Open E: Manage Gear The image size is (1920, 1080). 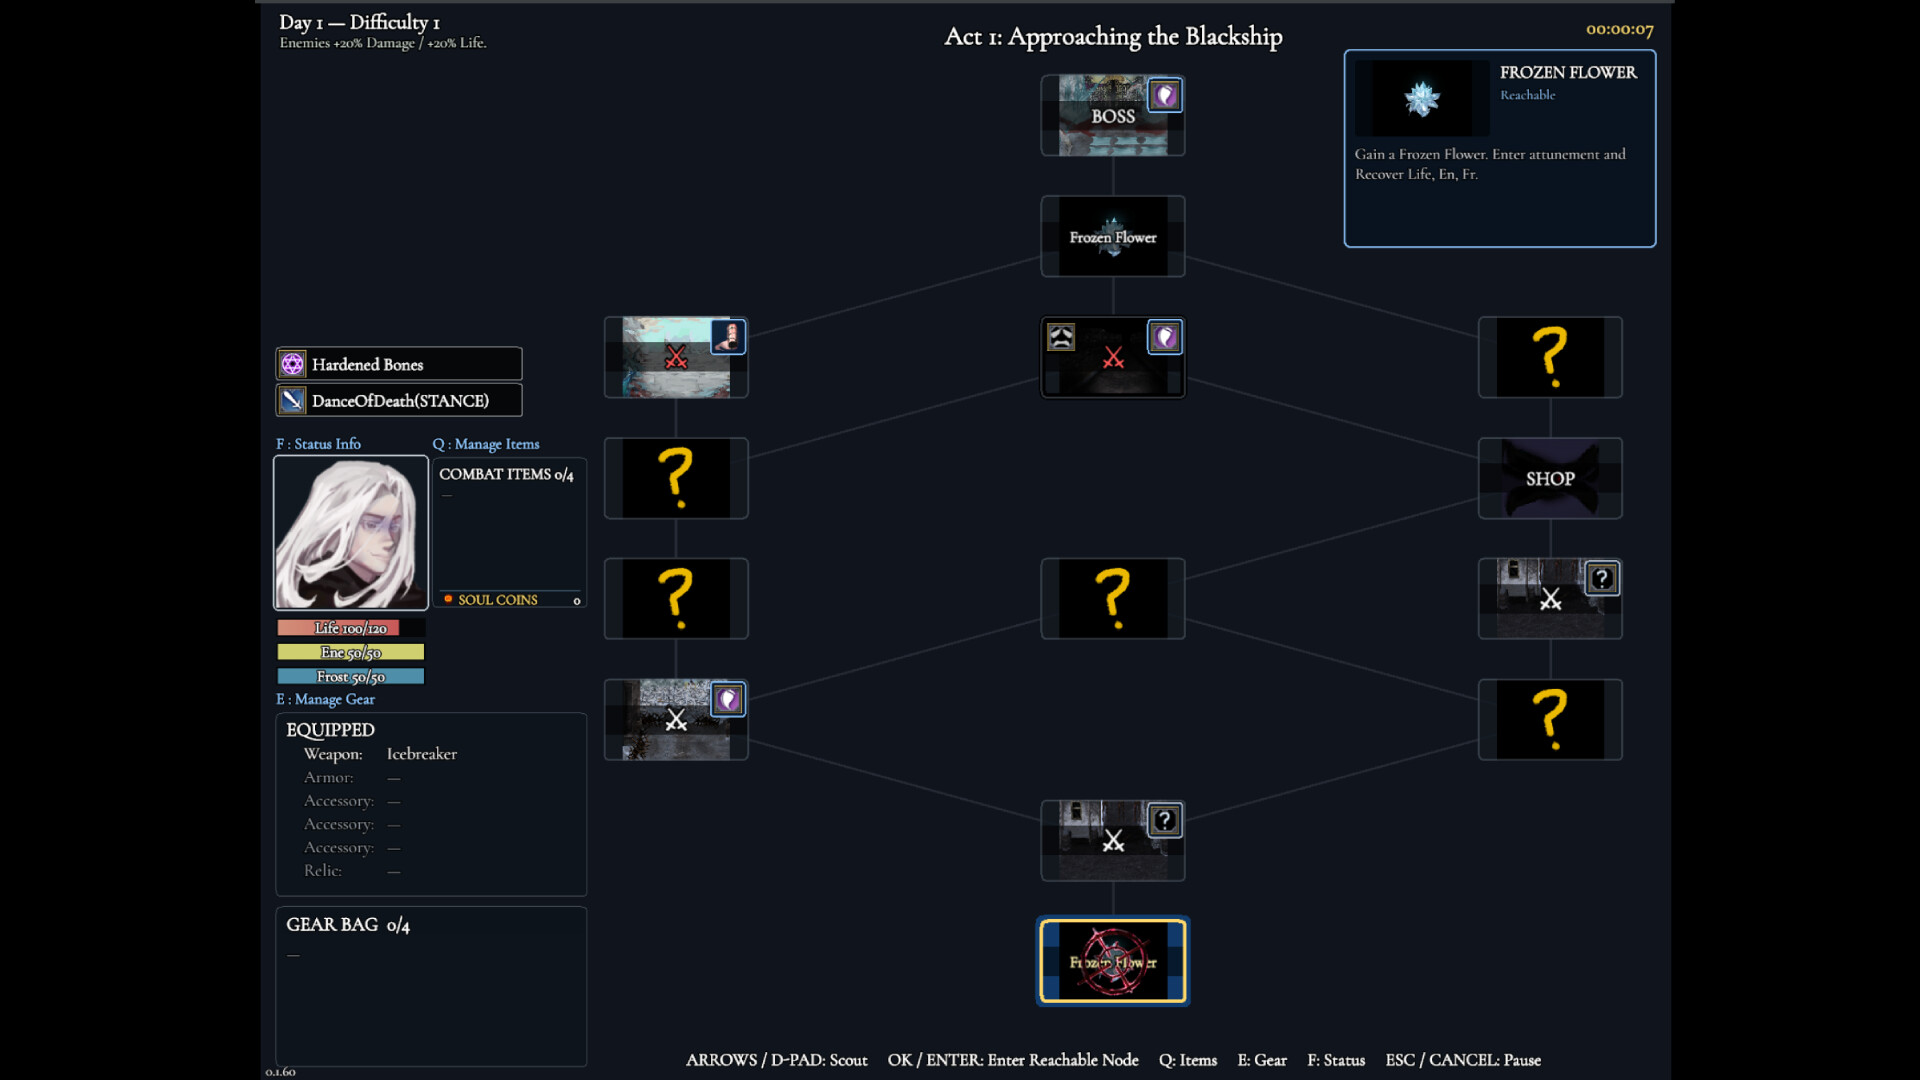325,699
